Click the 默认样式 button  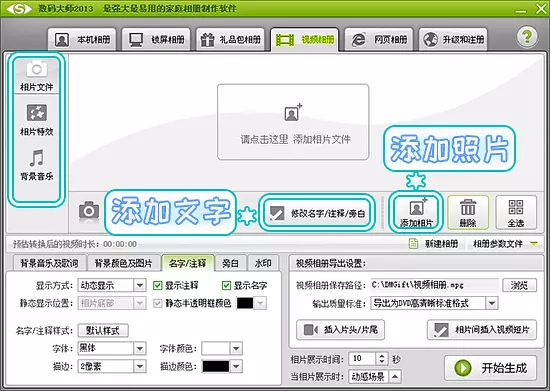(x=103, y=330)
